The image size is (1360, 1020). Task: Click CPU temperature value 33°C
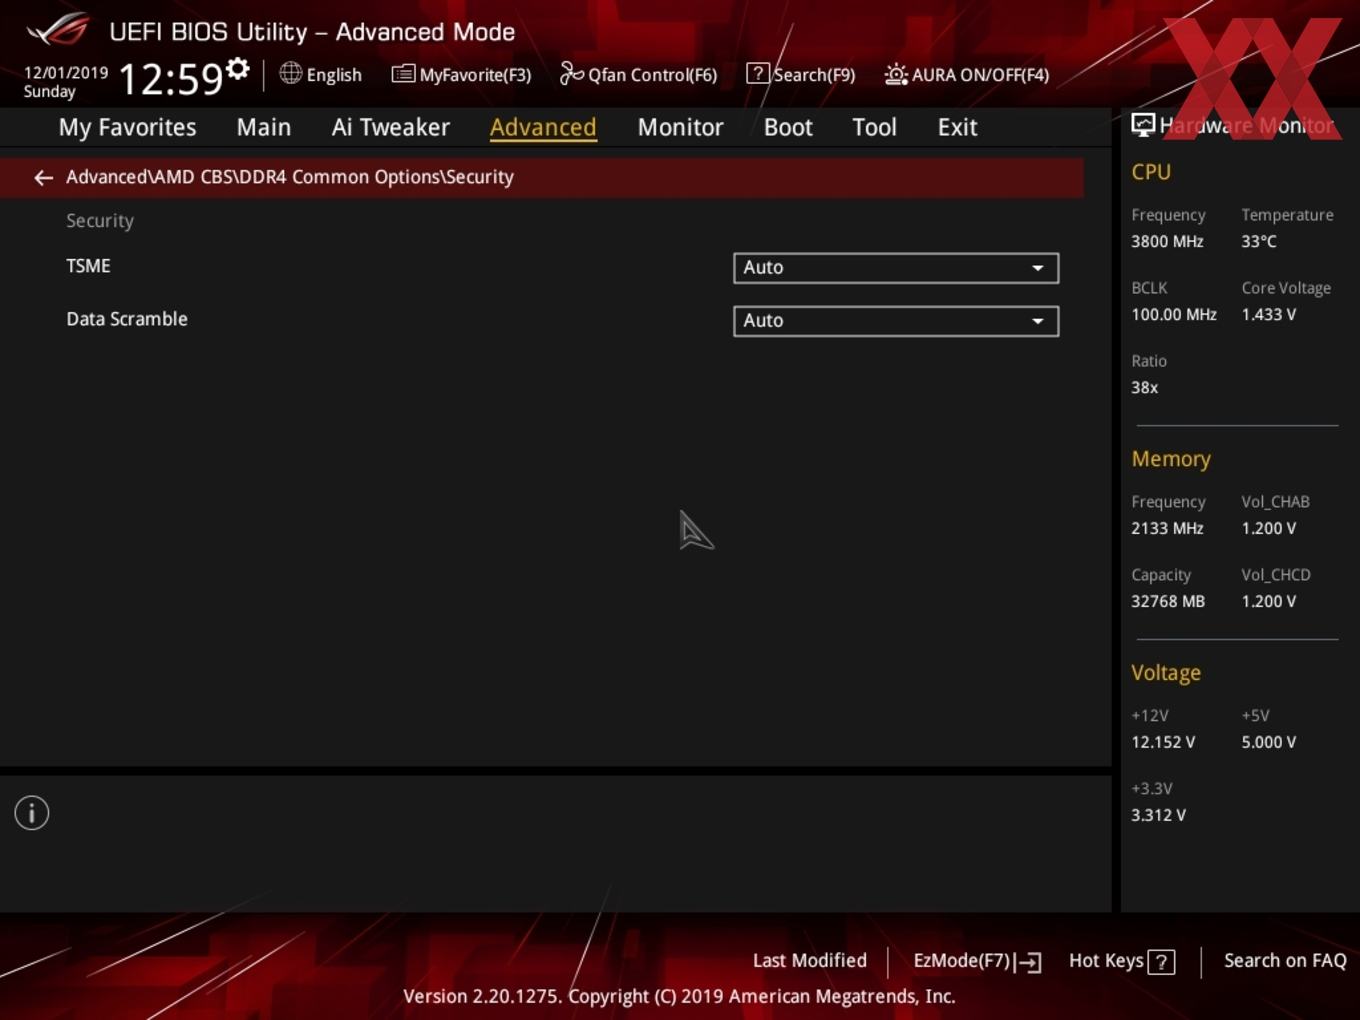(x=1259, y=241)
